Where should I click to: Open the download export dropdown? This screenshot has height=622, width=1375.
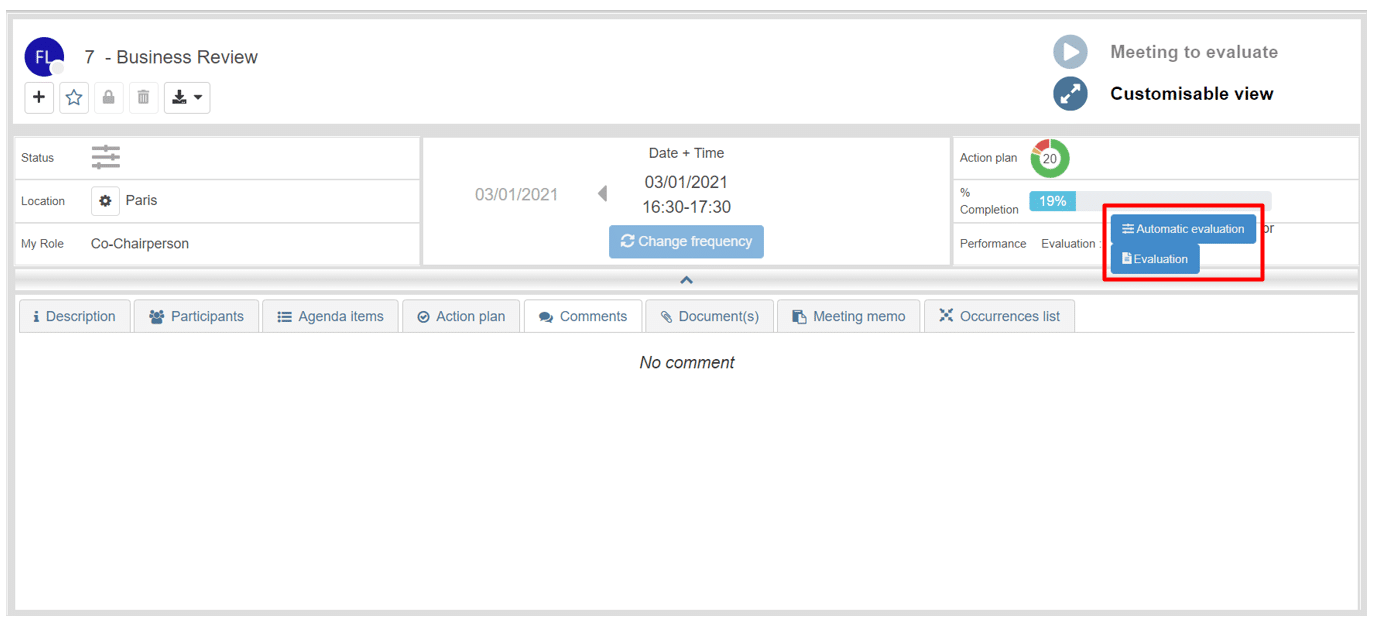pyautogui.click(x=187, y=97)
